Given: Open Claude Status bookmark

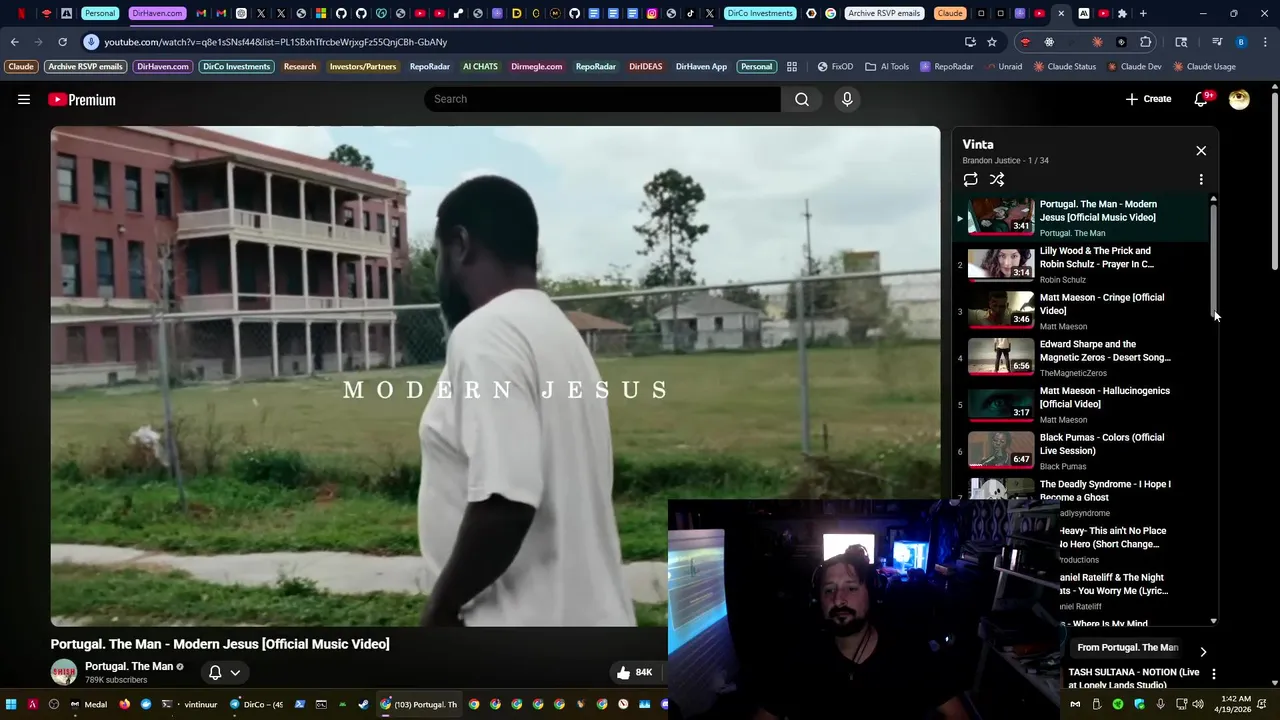Looking at the screenshot, I should [x=1065, y=67].
